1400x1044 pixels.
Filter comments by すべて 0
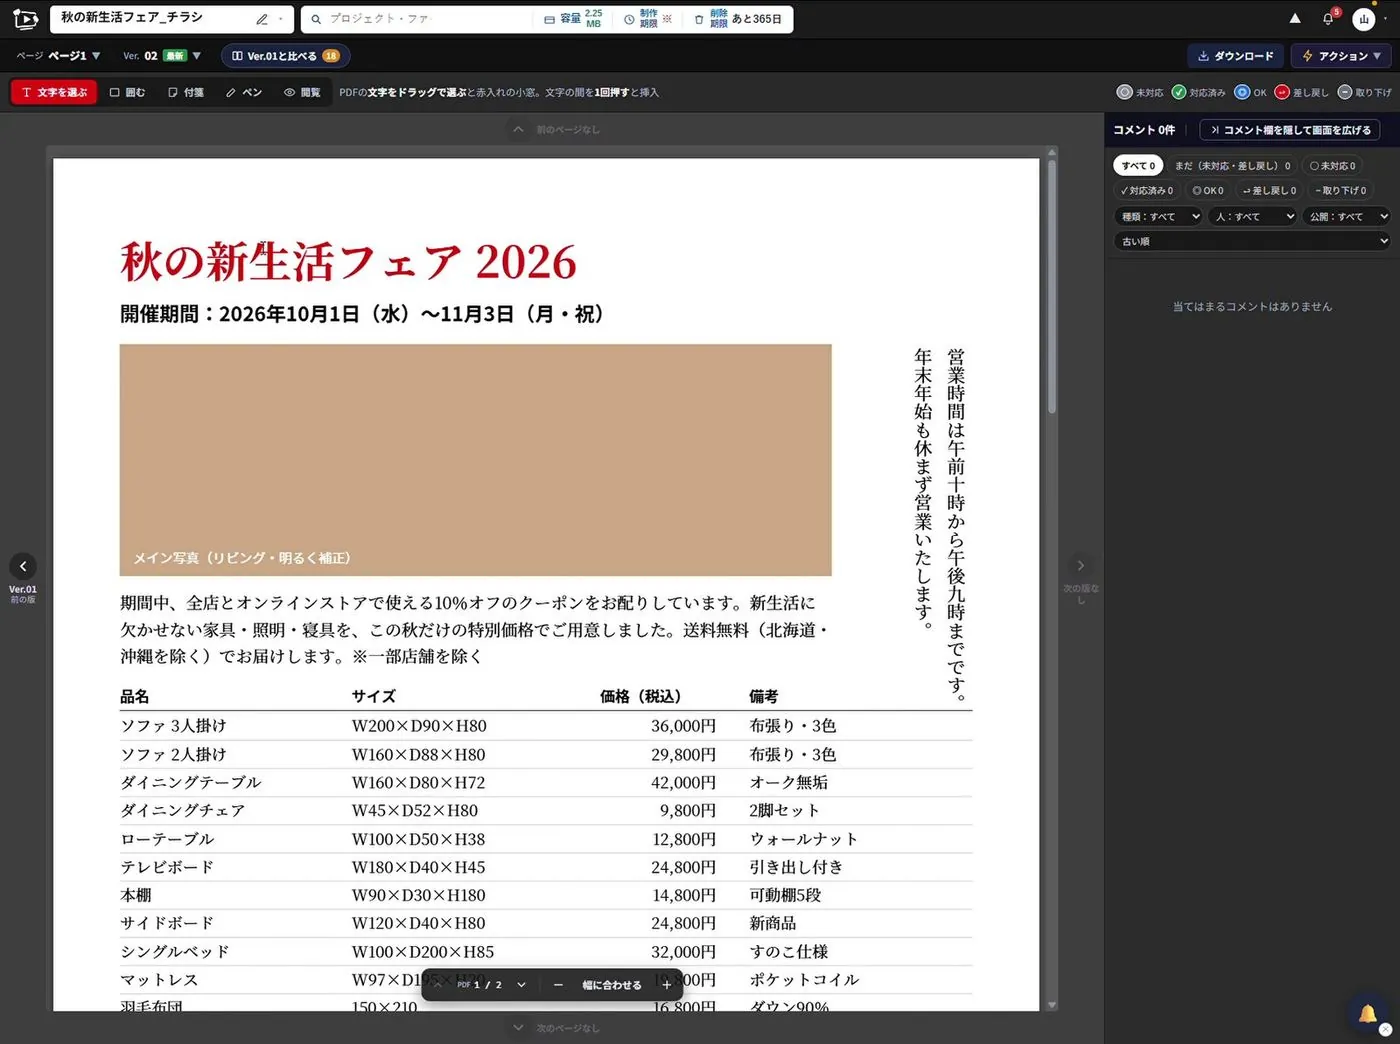pyautogui.click(x=1138, y=166)
